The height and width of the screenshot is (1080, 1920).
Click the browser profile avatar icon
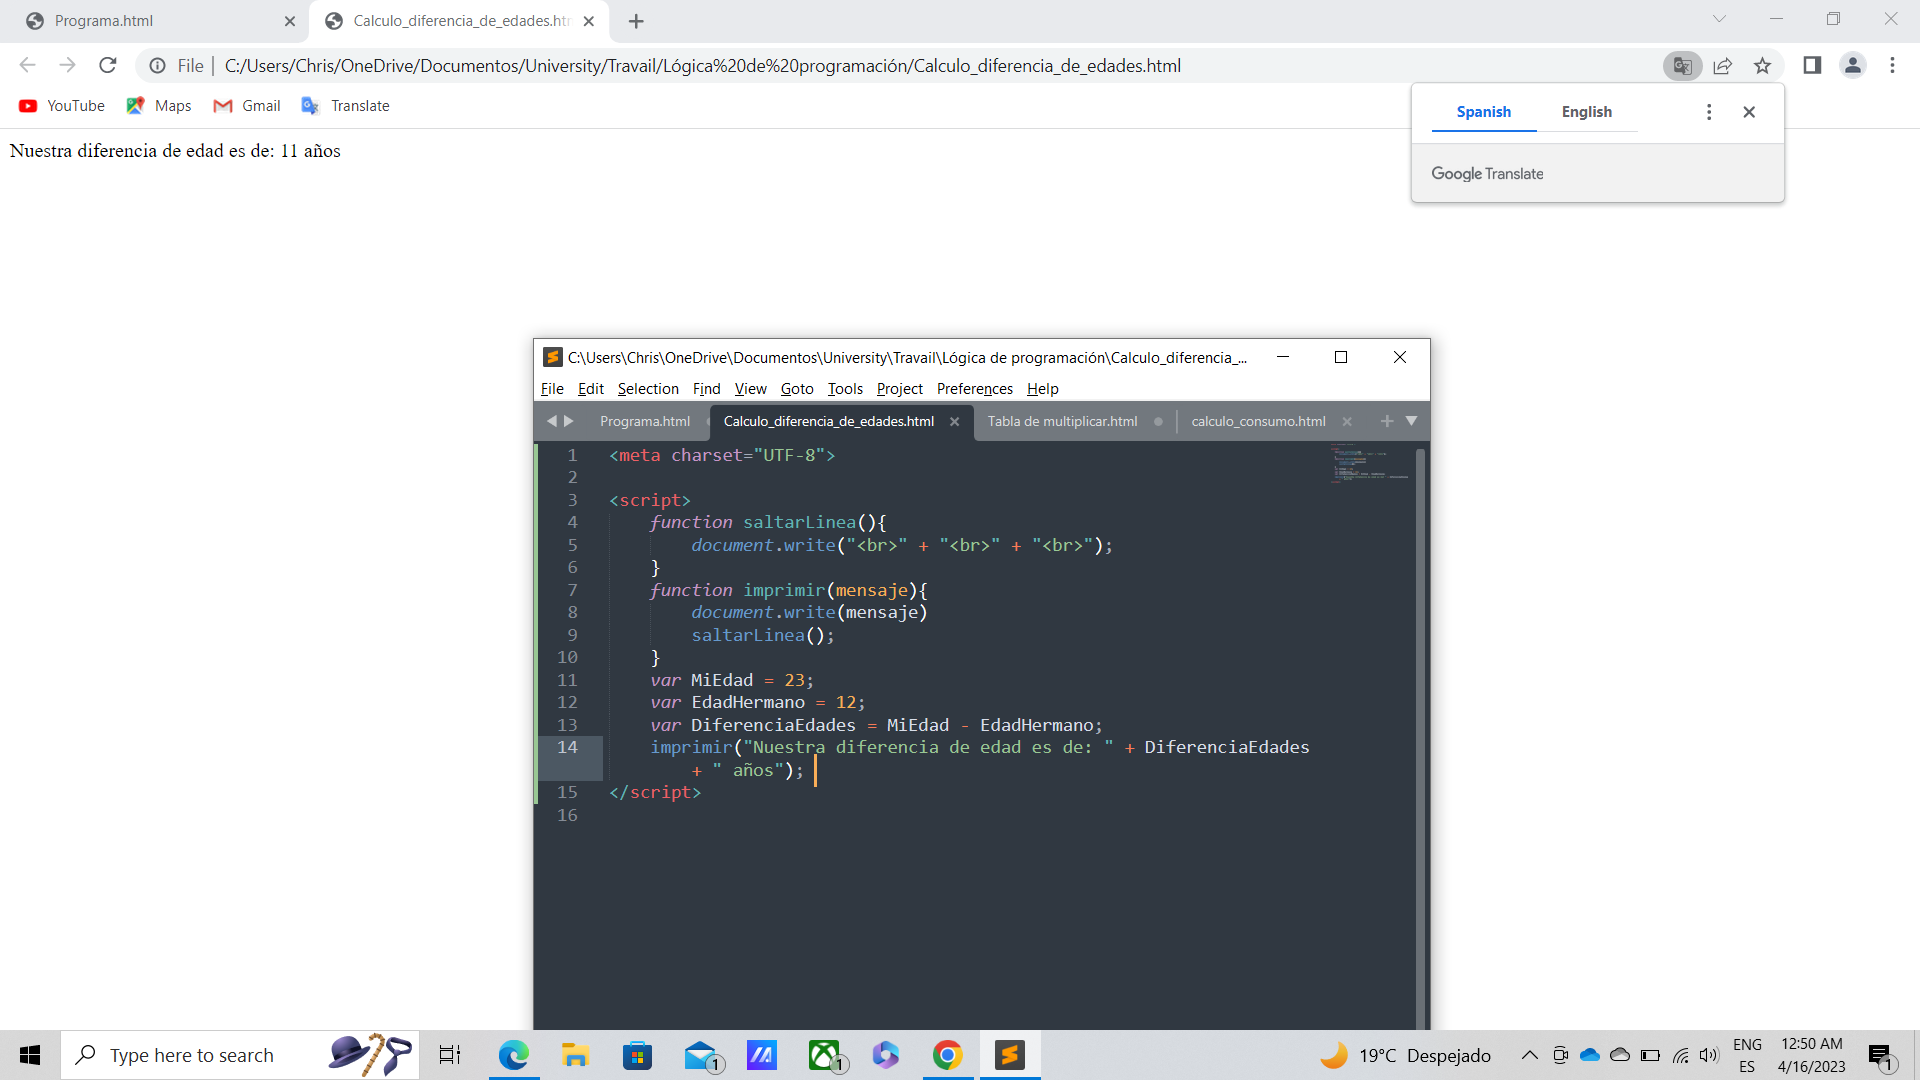coord(1853,66)
